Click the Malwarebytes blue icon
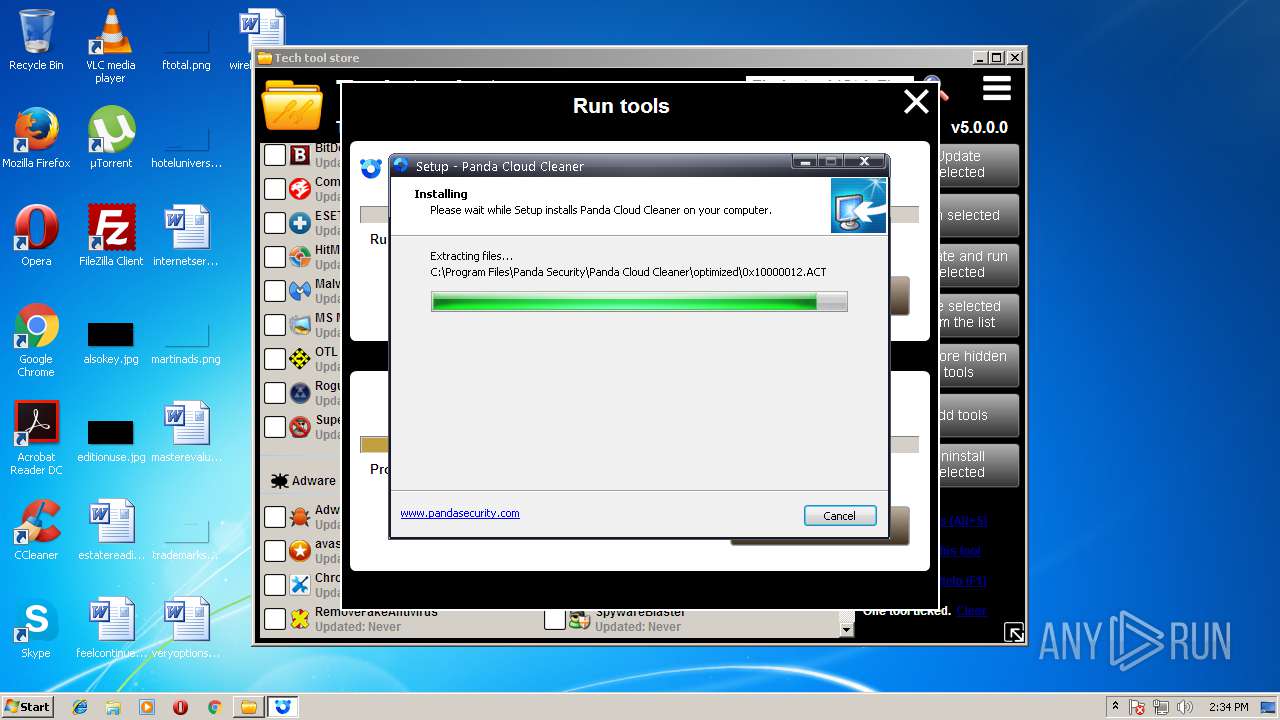Image resolution: width=1280 pixels, height=720 pixels. coord(300,291)
